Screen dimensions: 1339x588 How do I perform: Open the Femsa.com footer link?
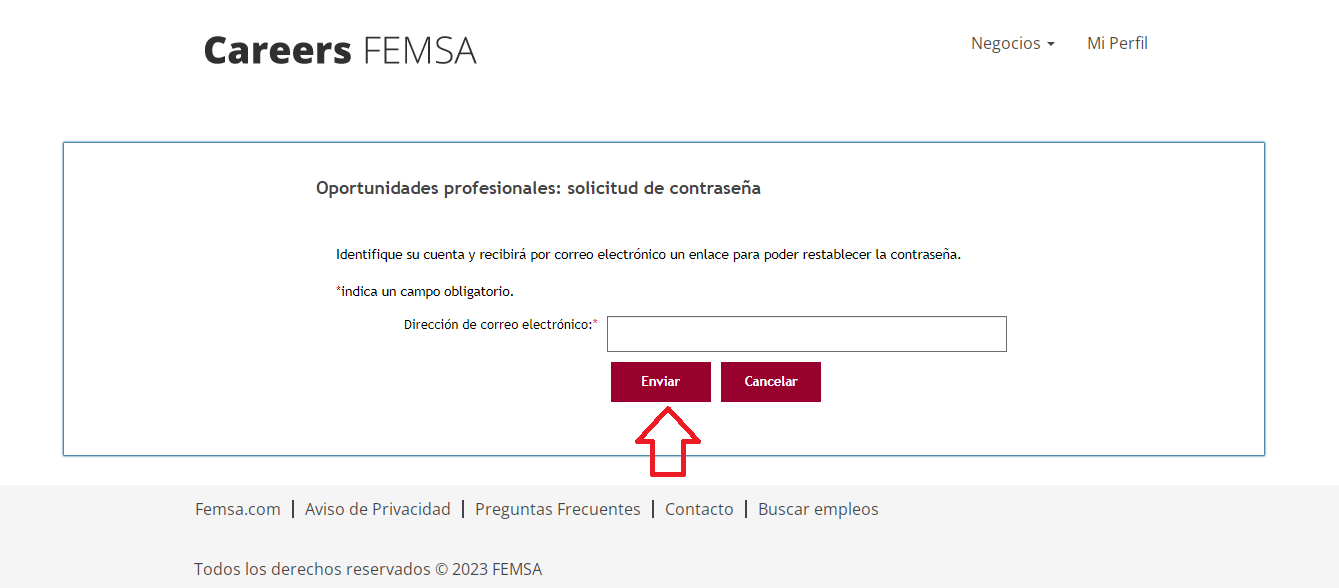238,509
